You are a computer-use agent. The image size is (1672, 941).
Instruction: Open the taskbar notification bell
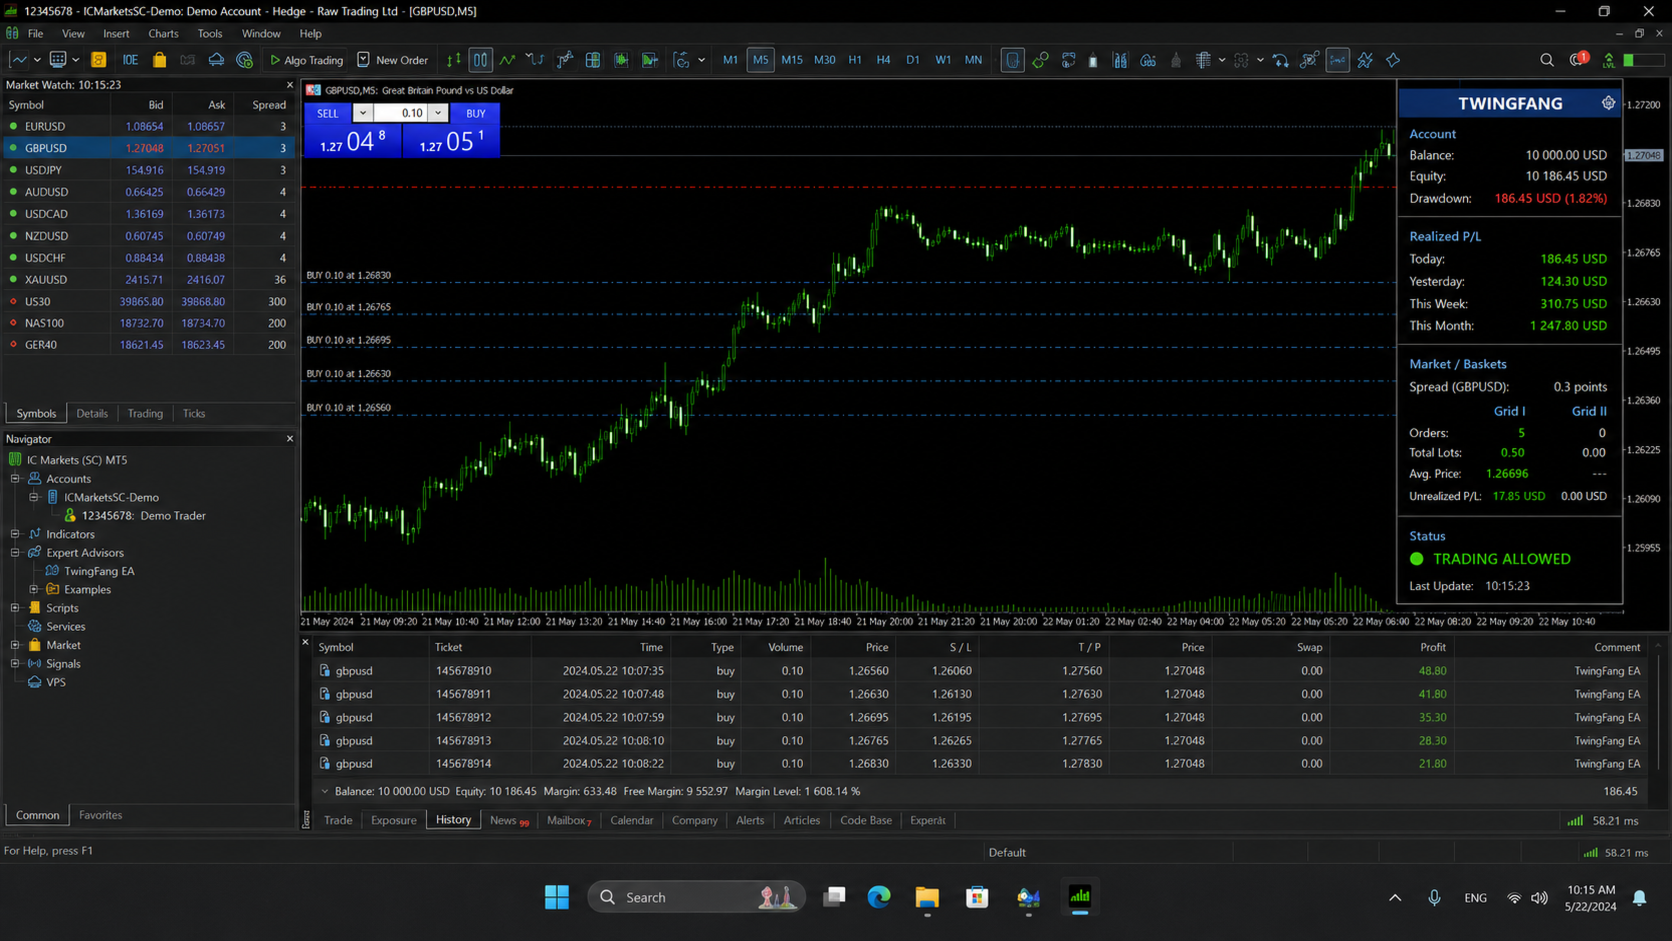[1640, 898]
